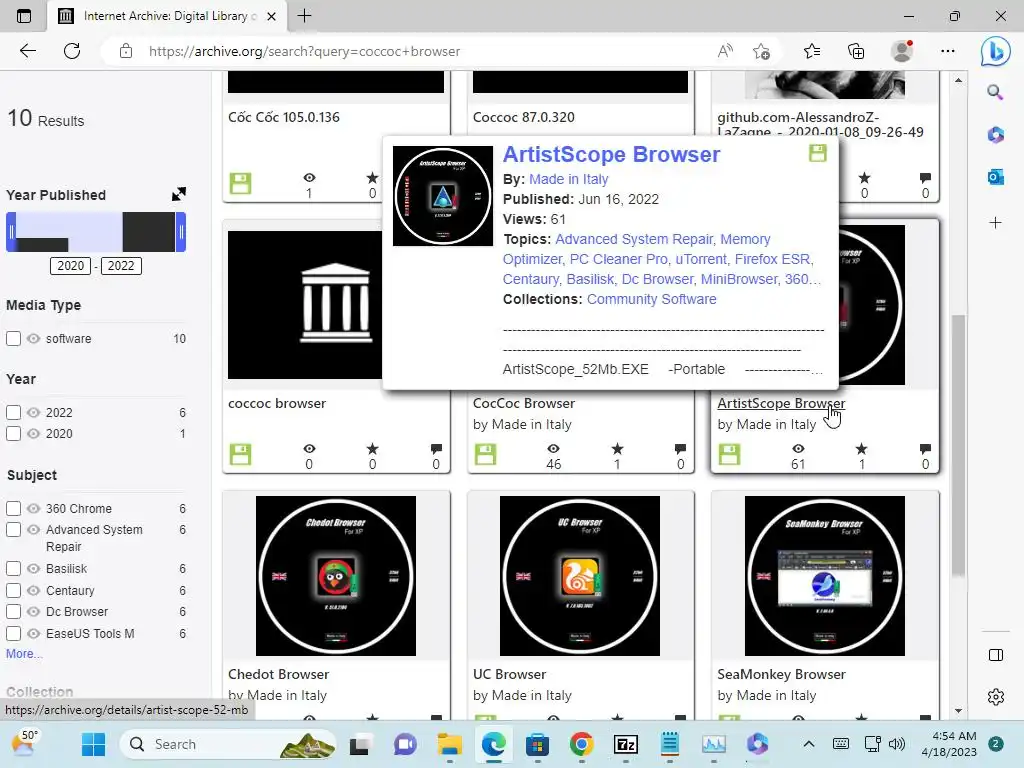Click the browser back arrow
Viewport: 1024px width, 768px height.
tap(27, 51)
